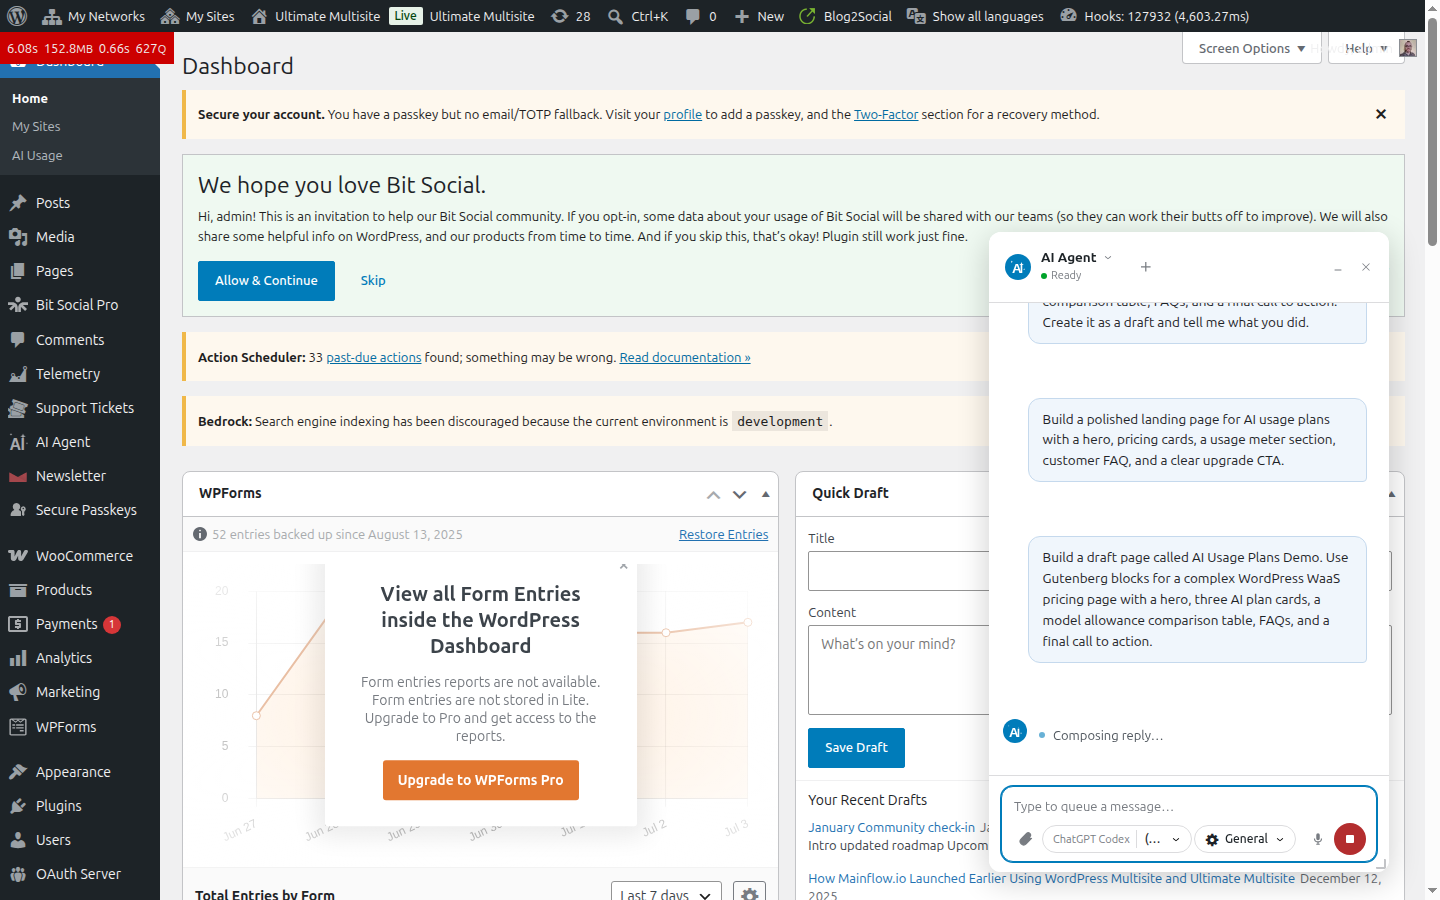Open the WooCommerce menu

(x=80, y=556)
